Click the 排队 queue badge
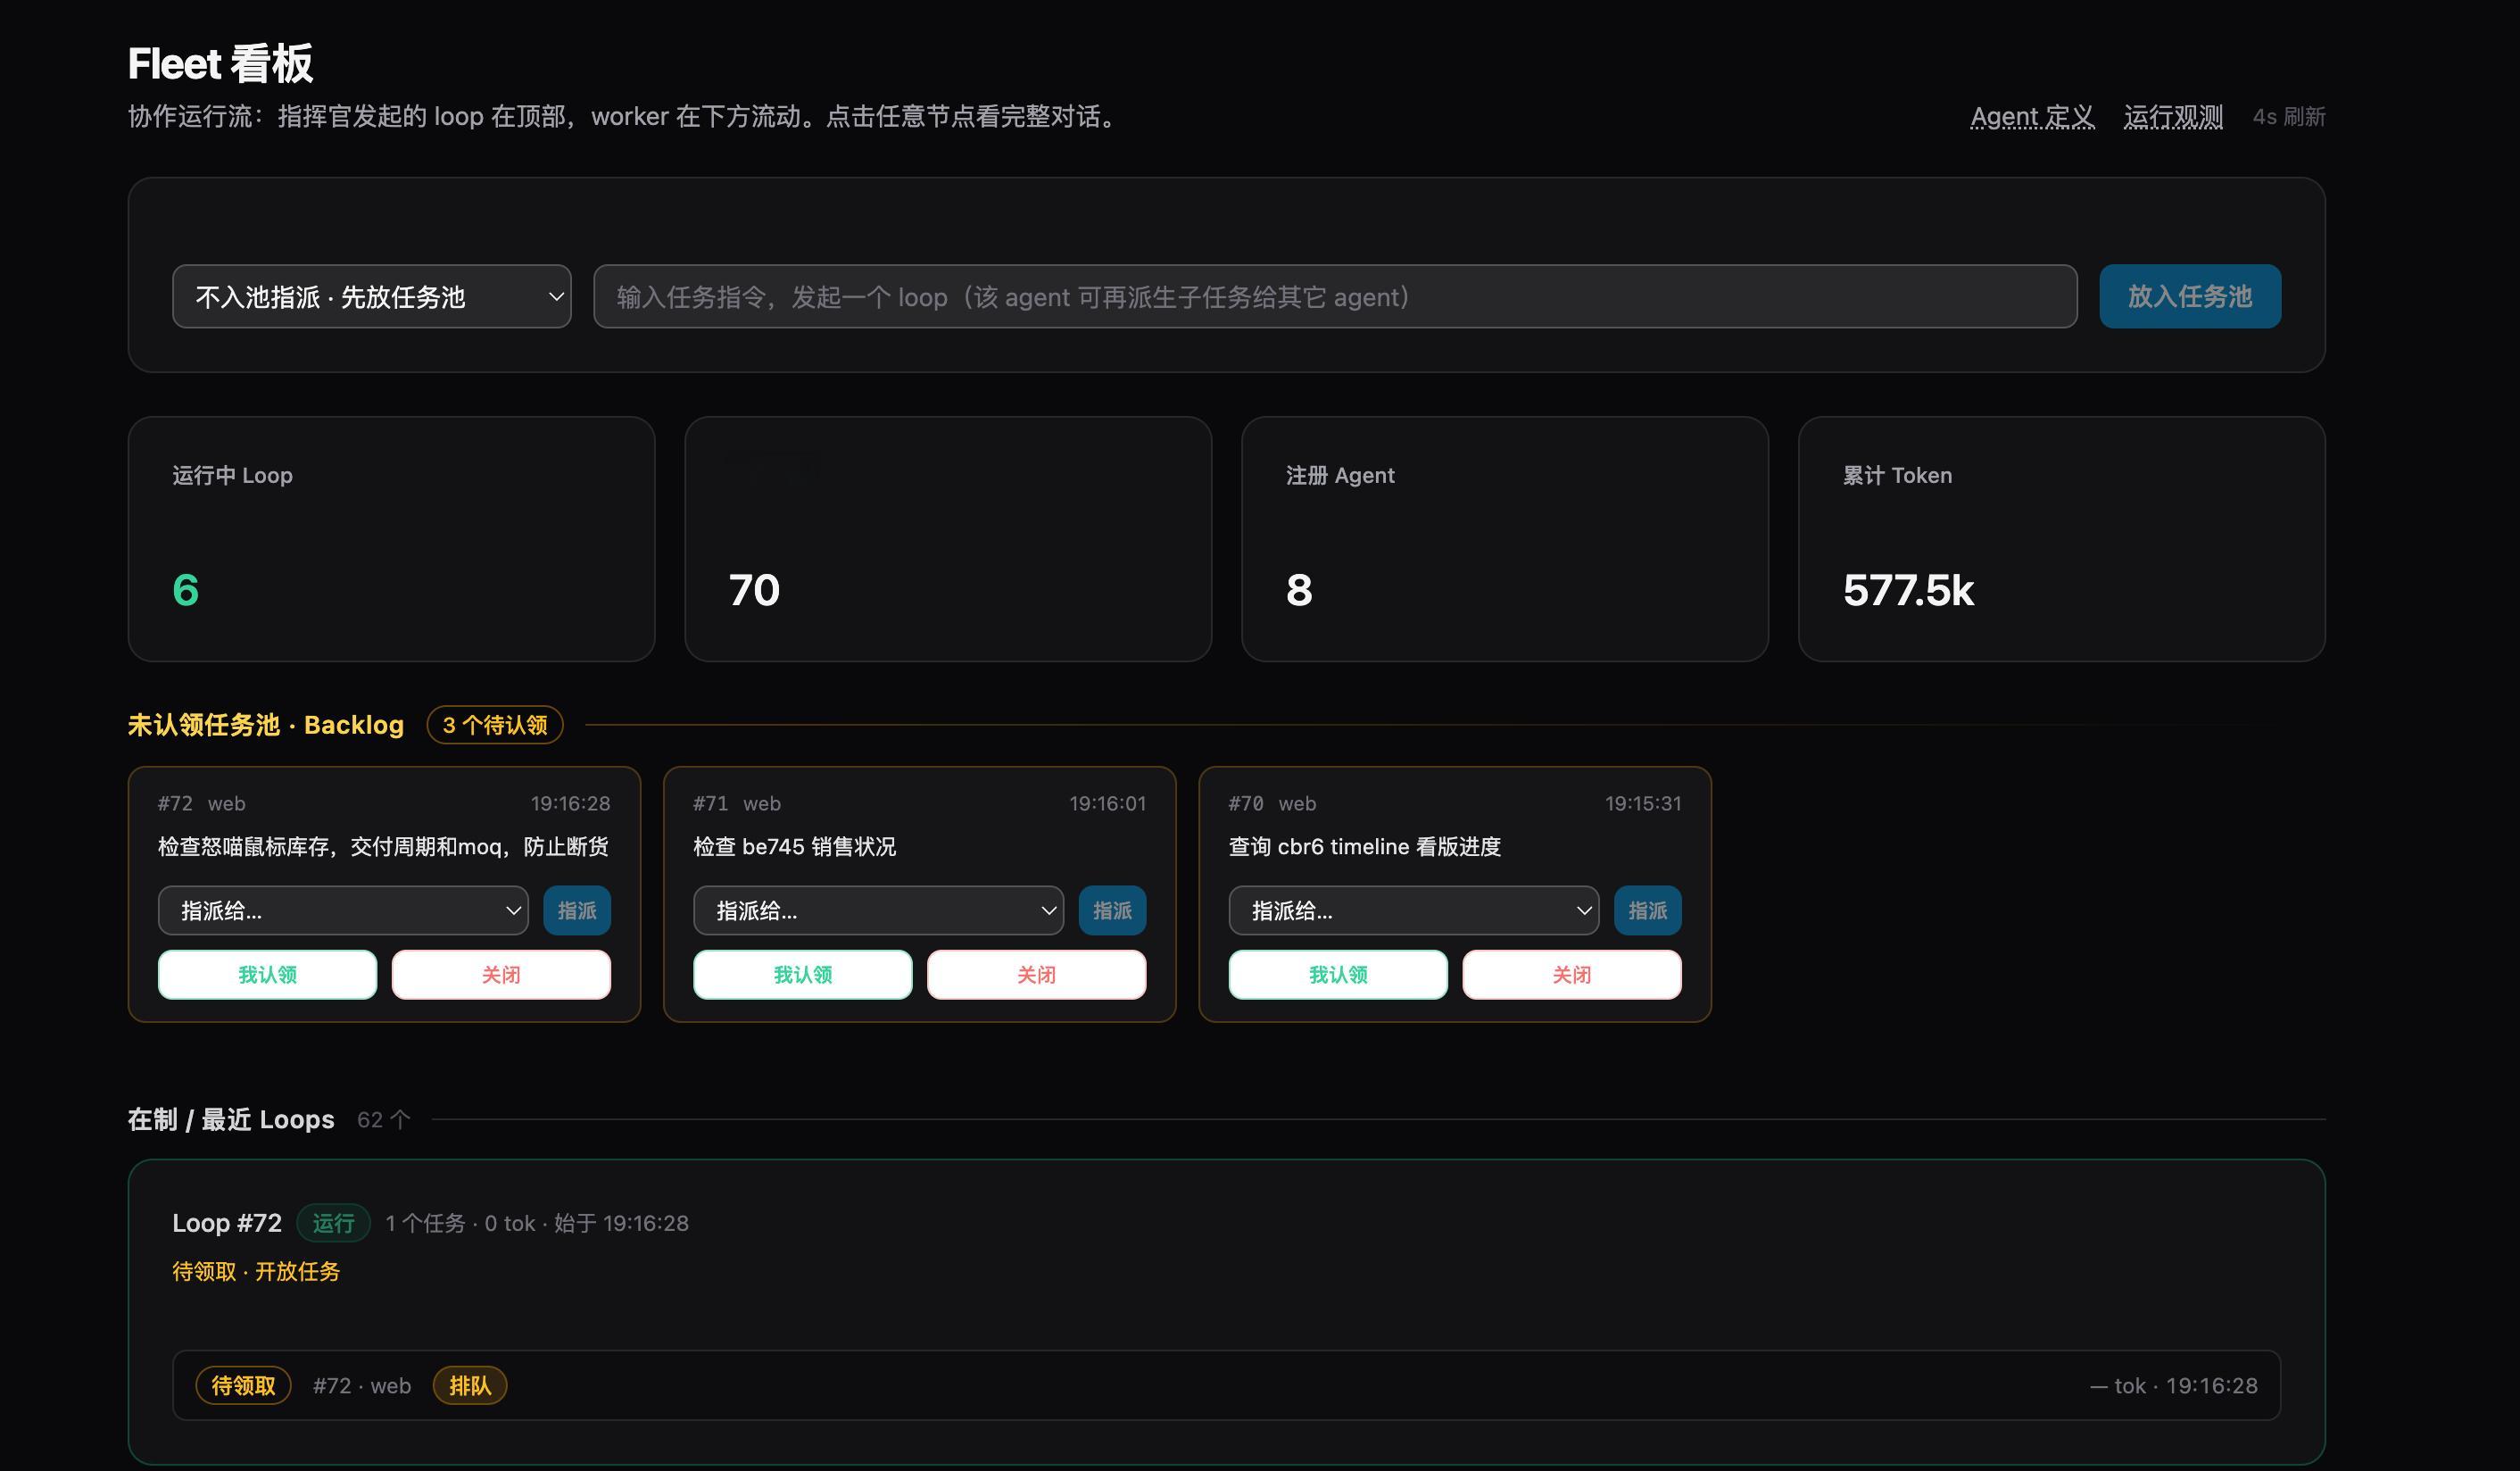 [x=469, y=1385]
